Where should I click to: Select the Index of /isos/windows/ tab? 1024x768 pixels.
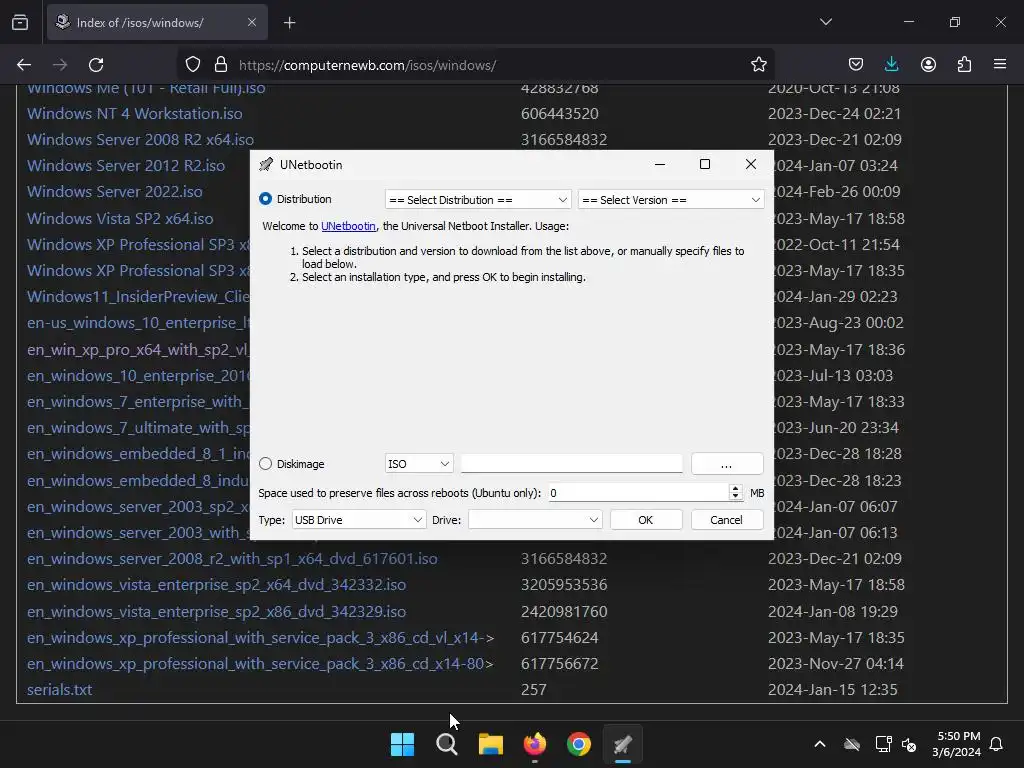coord(157,22)
